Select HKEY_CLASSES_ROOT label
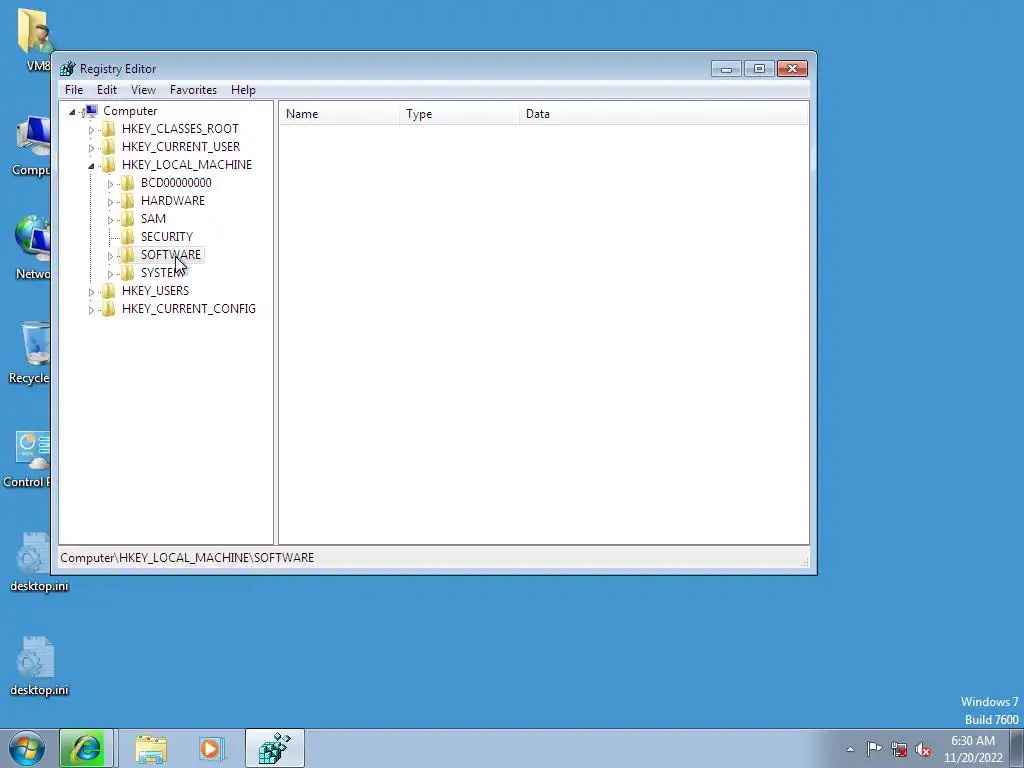 180,129
